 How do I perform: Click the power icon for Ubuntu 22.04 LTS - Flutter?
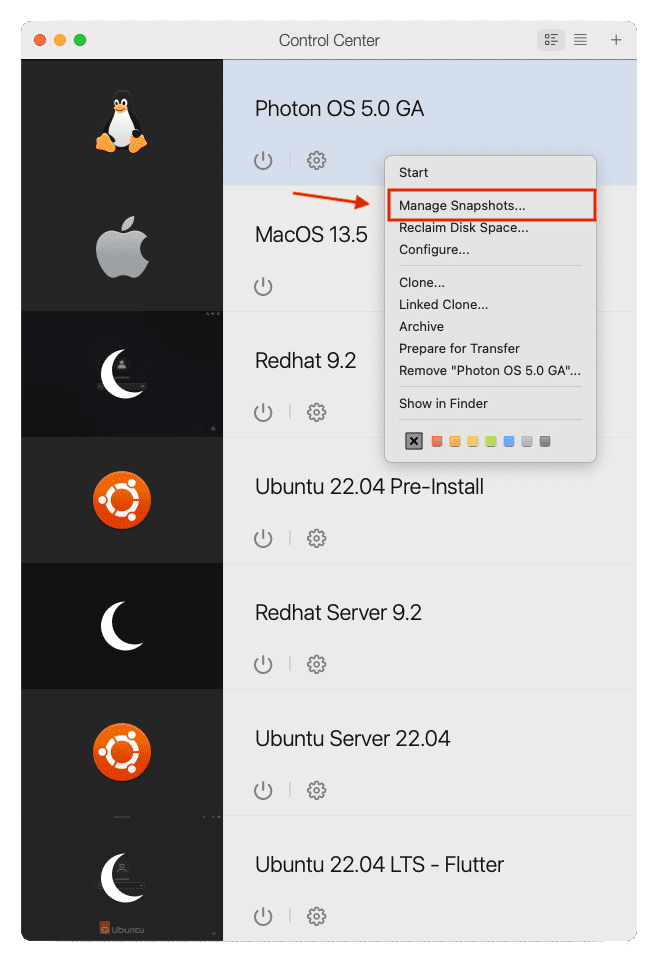263,917
